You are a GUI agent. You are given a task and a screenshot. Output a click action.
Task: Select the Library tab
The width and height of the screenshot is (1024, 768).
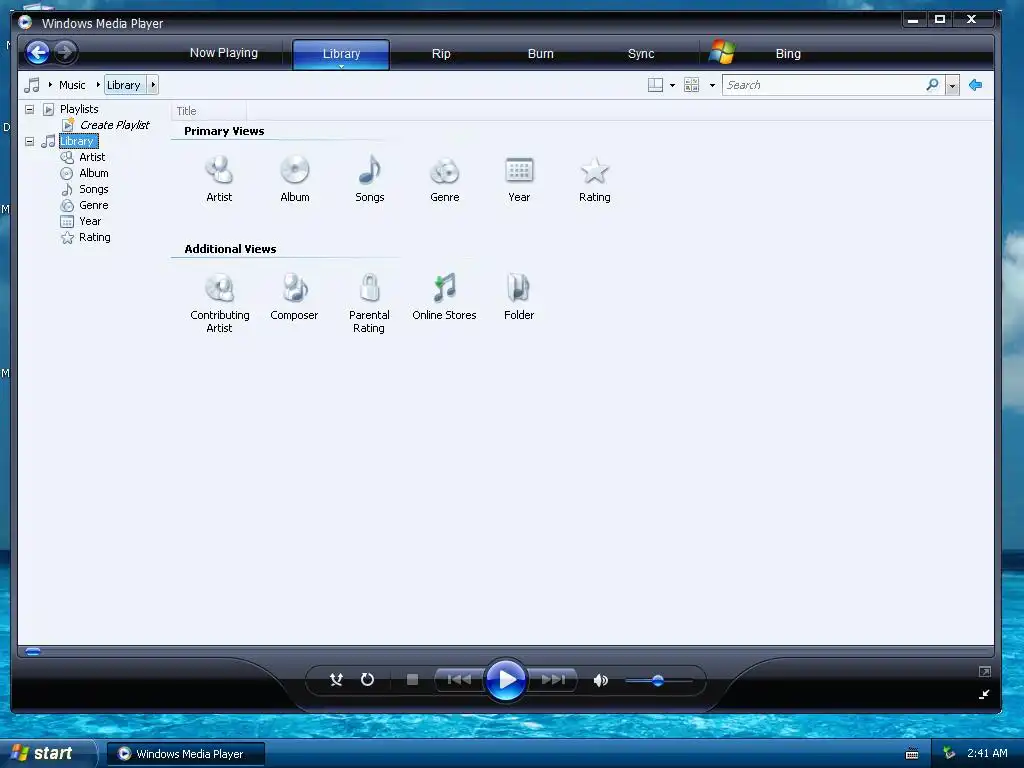tap(341, 54)
